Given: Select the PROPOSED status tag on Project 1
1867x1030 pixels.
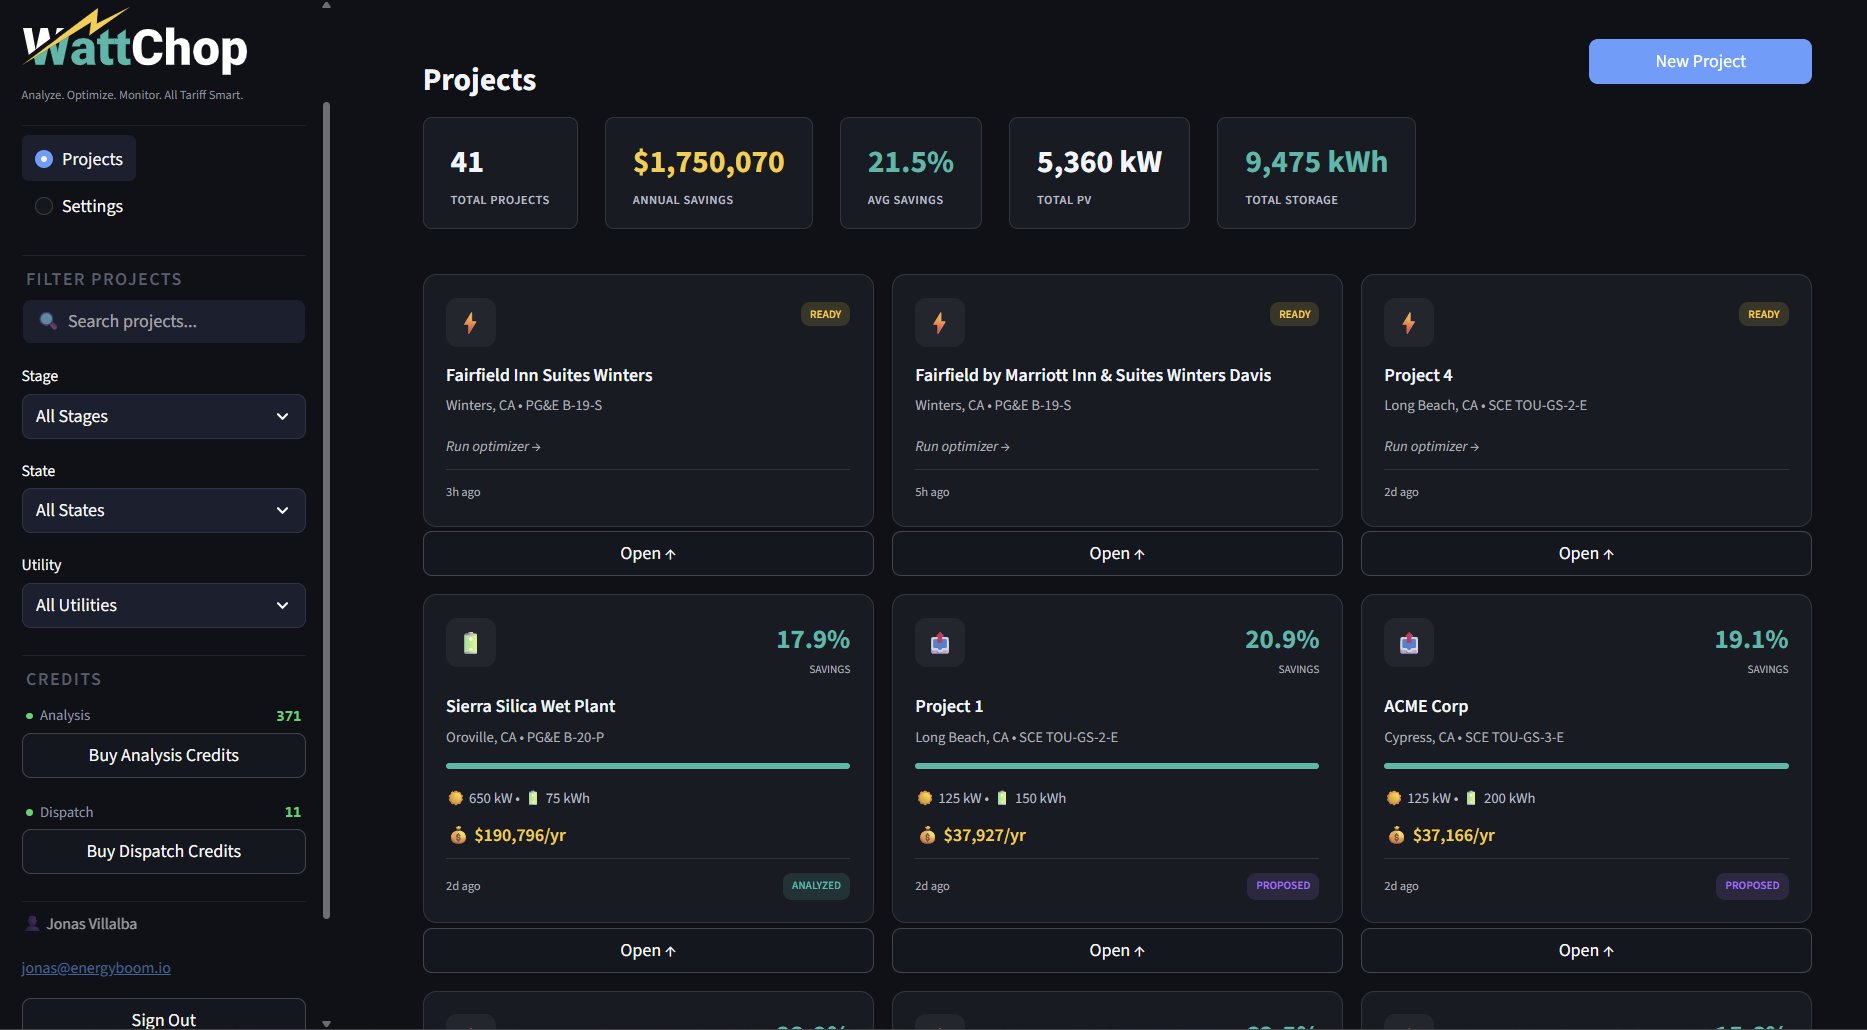Looking at the screenshot, I should point(1283,885).
